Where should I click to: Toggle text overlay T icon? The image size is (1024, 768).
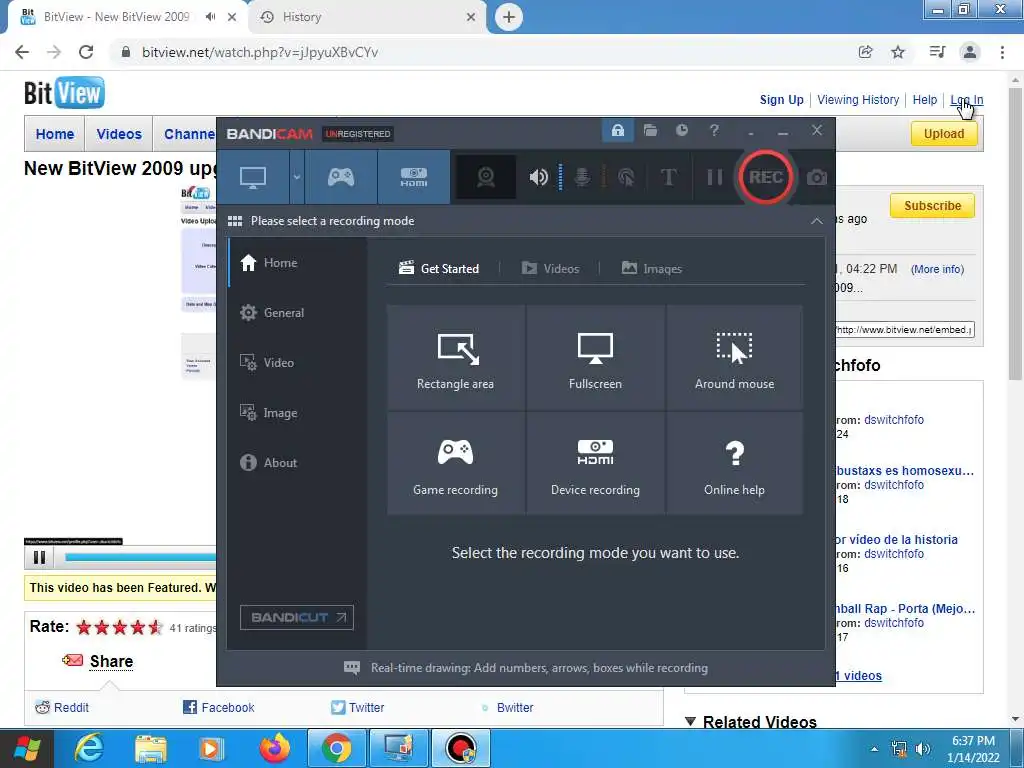(x=668, y=177)
